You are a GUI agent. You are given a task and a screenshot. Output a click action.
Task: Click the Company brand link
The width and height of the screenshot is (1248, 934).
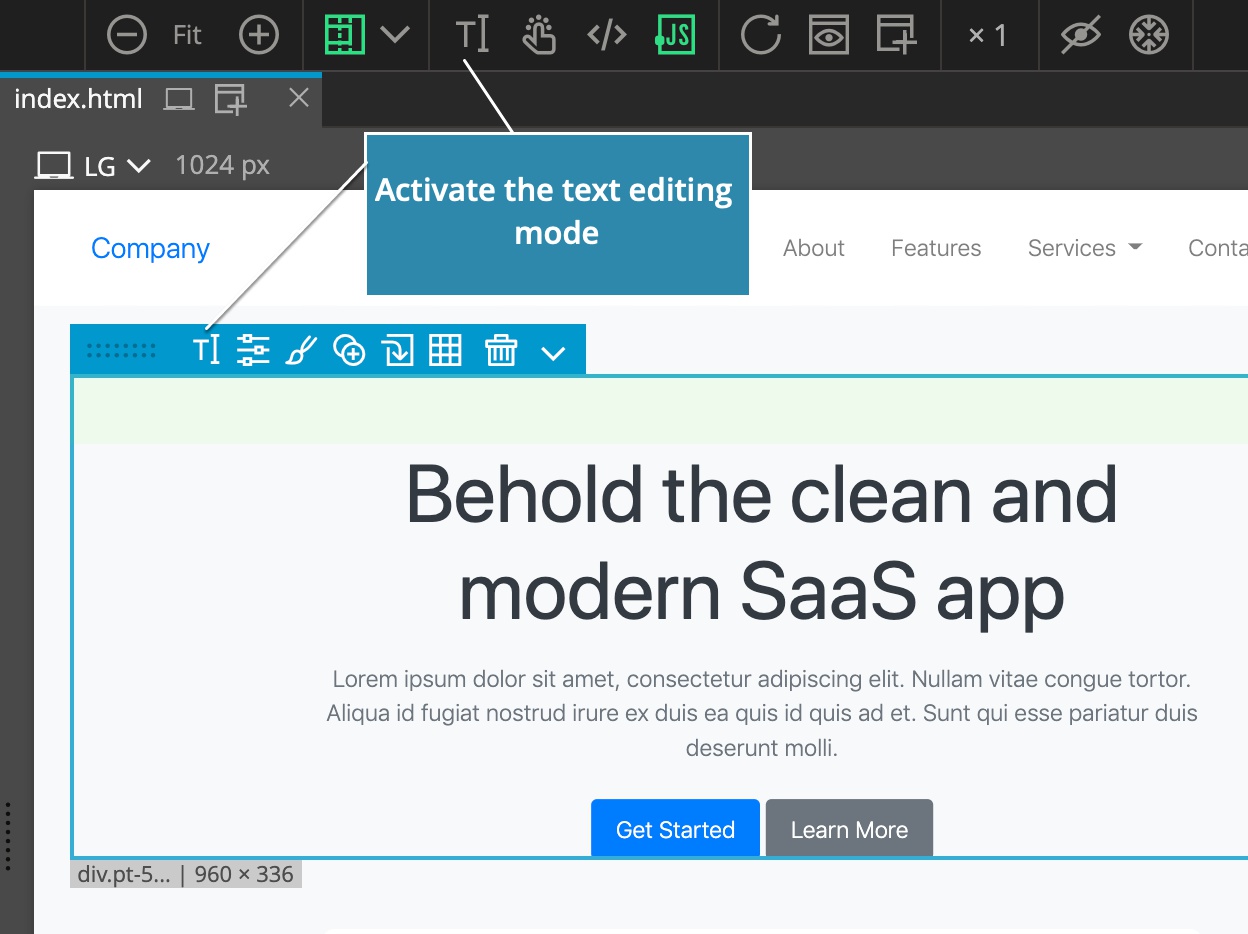pos(150,248)
